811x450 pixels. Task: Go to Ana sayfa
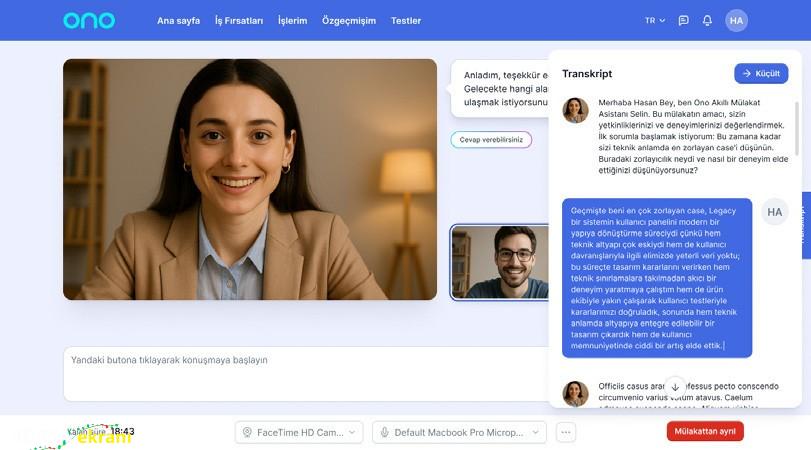[x=178, y=21]
